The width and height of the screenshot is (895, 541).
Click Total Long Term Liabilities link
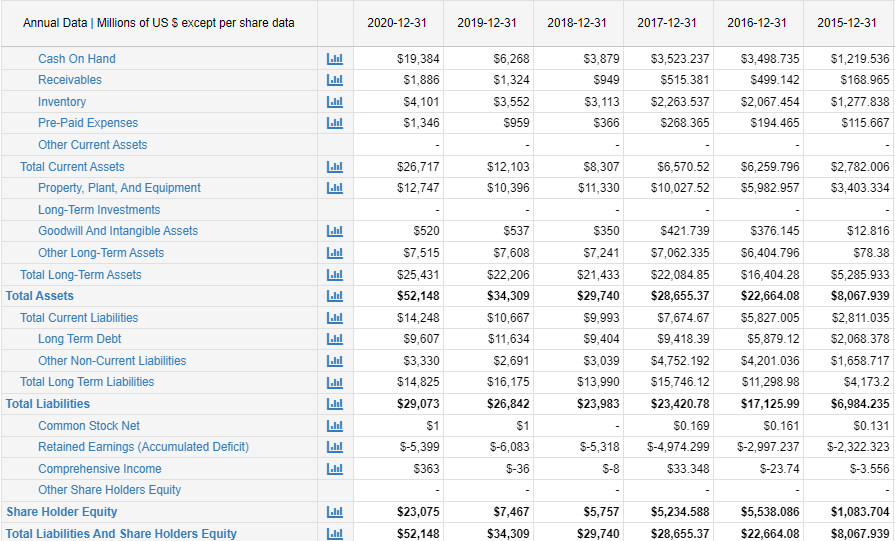pyautogui.click(x=87, y=382)
